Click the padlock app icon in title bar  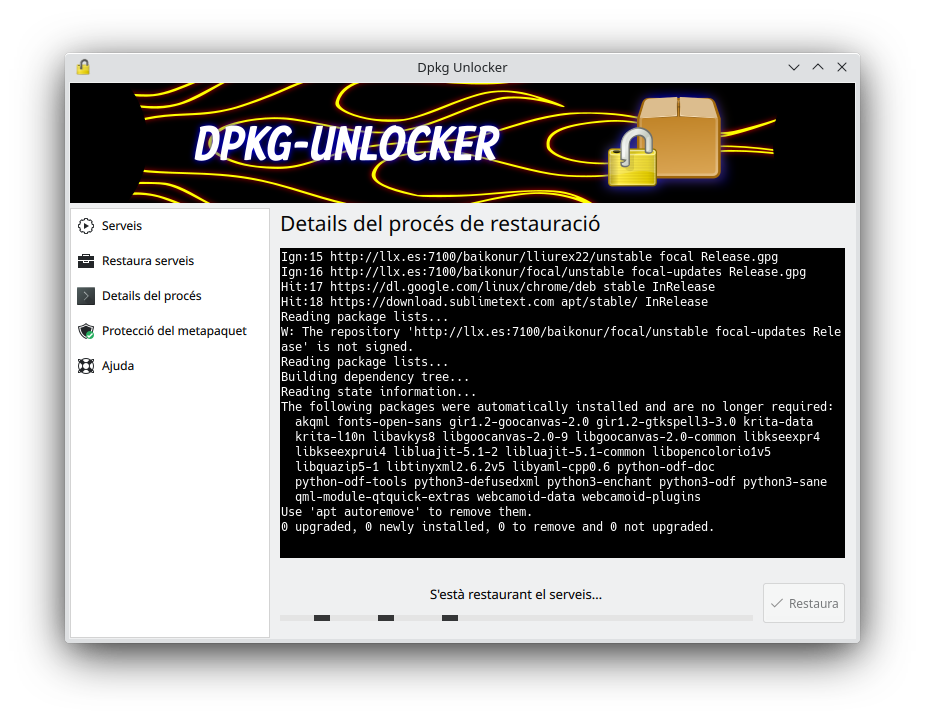[83, 67]
